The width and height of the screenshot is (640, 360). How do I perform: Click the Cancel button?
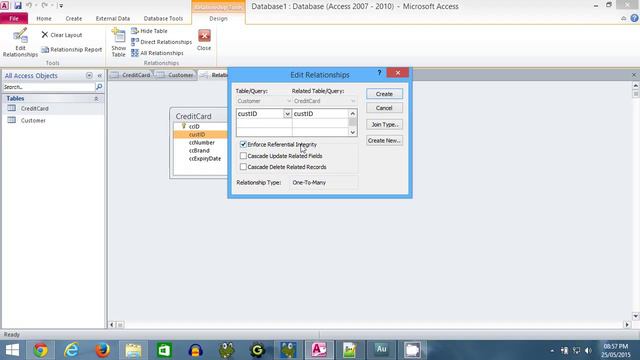pyautogui.click(x=384, y=108)
